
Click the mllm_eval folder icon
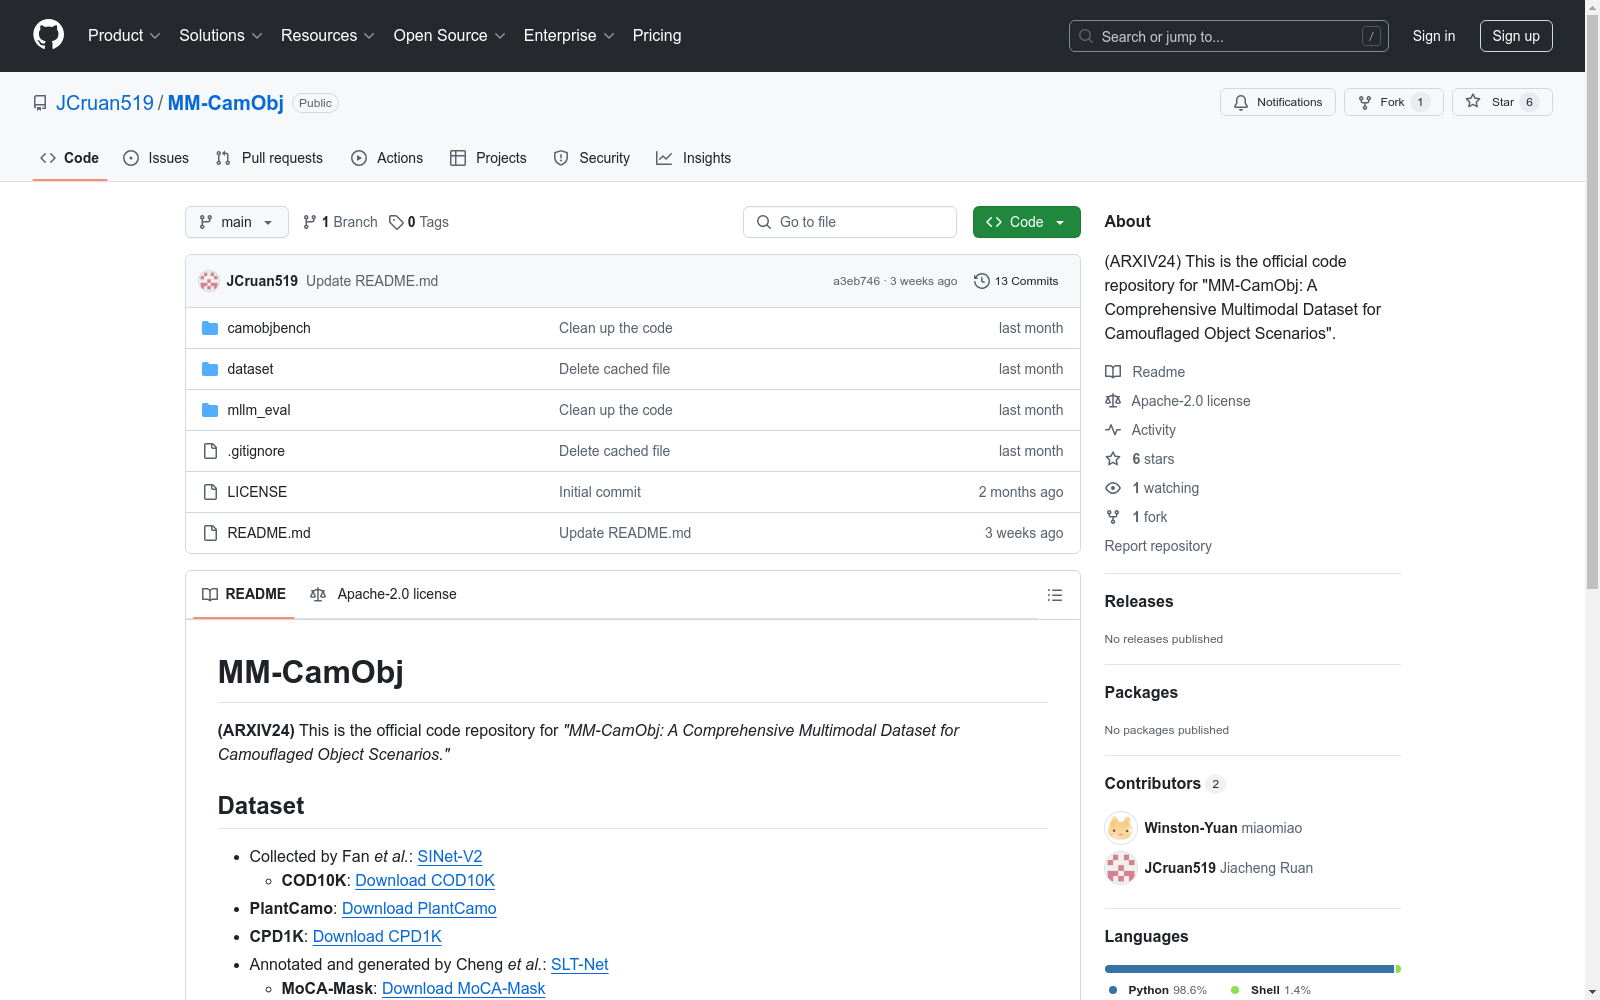[x=210, y=410]
